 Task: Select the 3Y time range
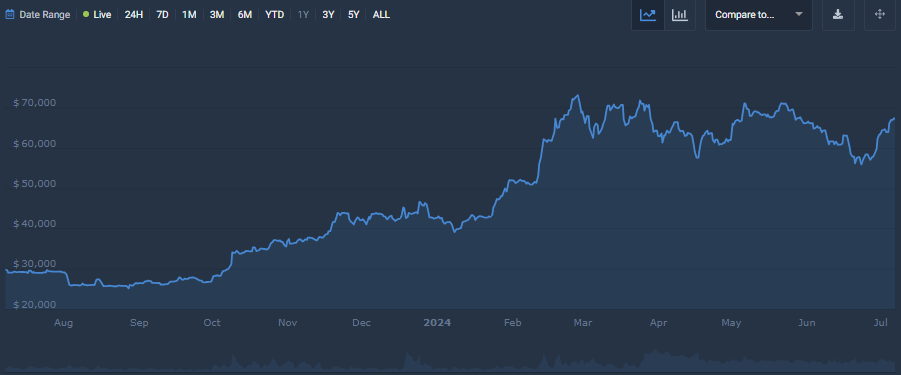328,14
